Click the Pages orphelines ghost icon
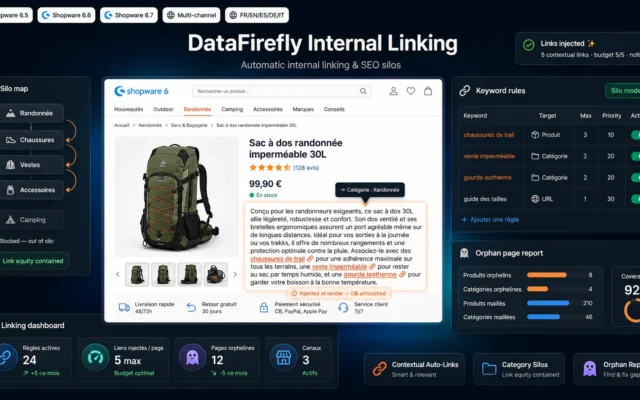The width and height of the screenshot is (640, 400). coord(192,358)
